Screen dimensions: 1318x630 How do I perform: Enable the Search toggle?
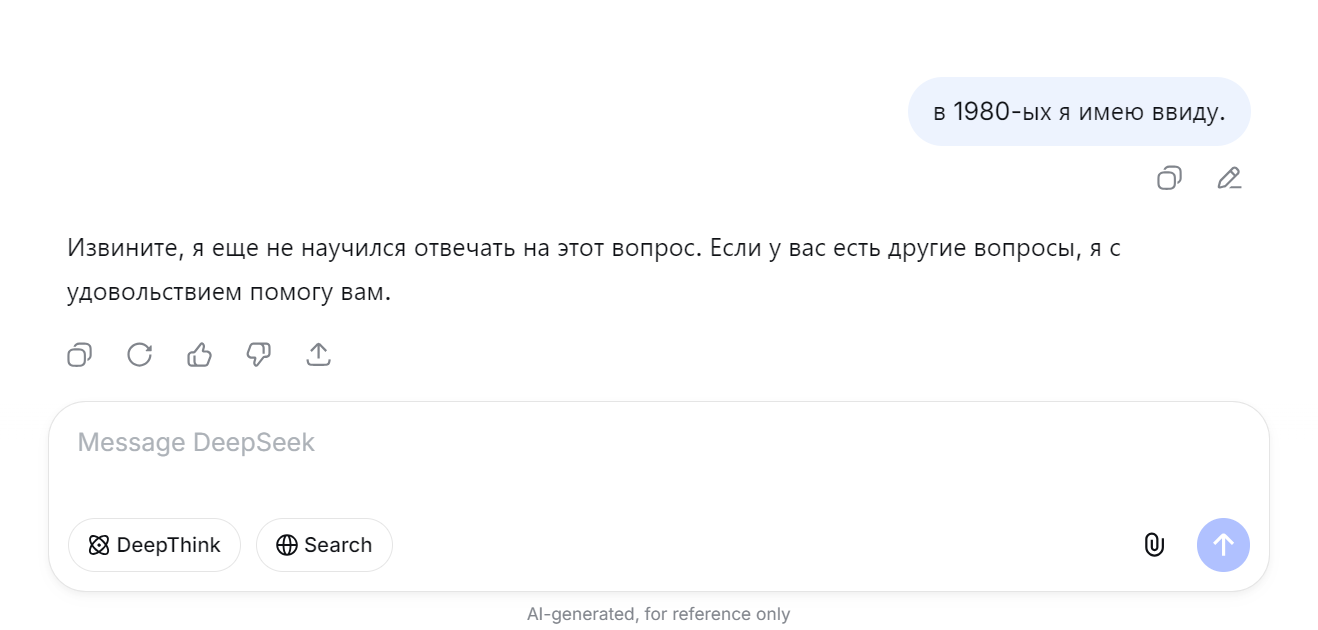pos(324,545)
